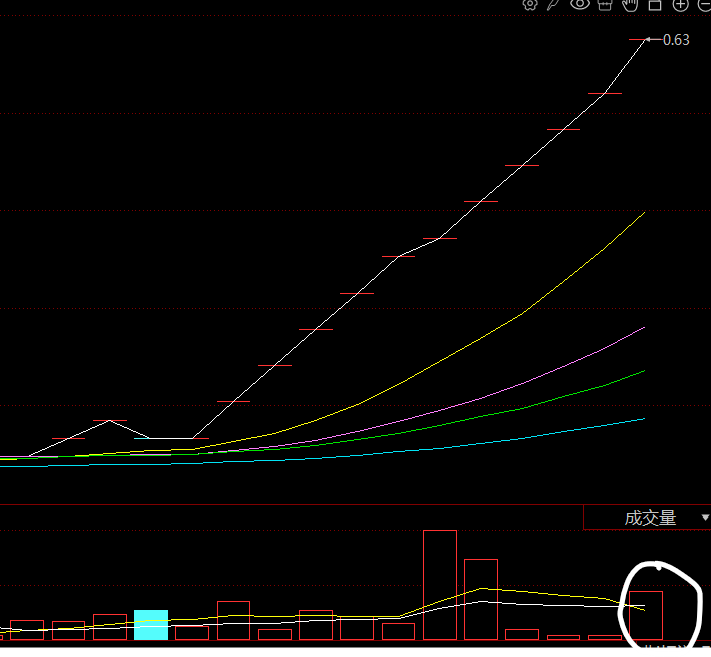This screenshot has width=711, height=657.
Task: Click the window layout icon
Action: [655, 5]
